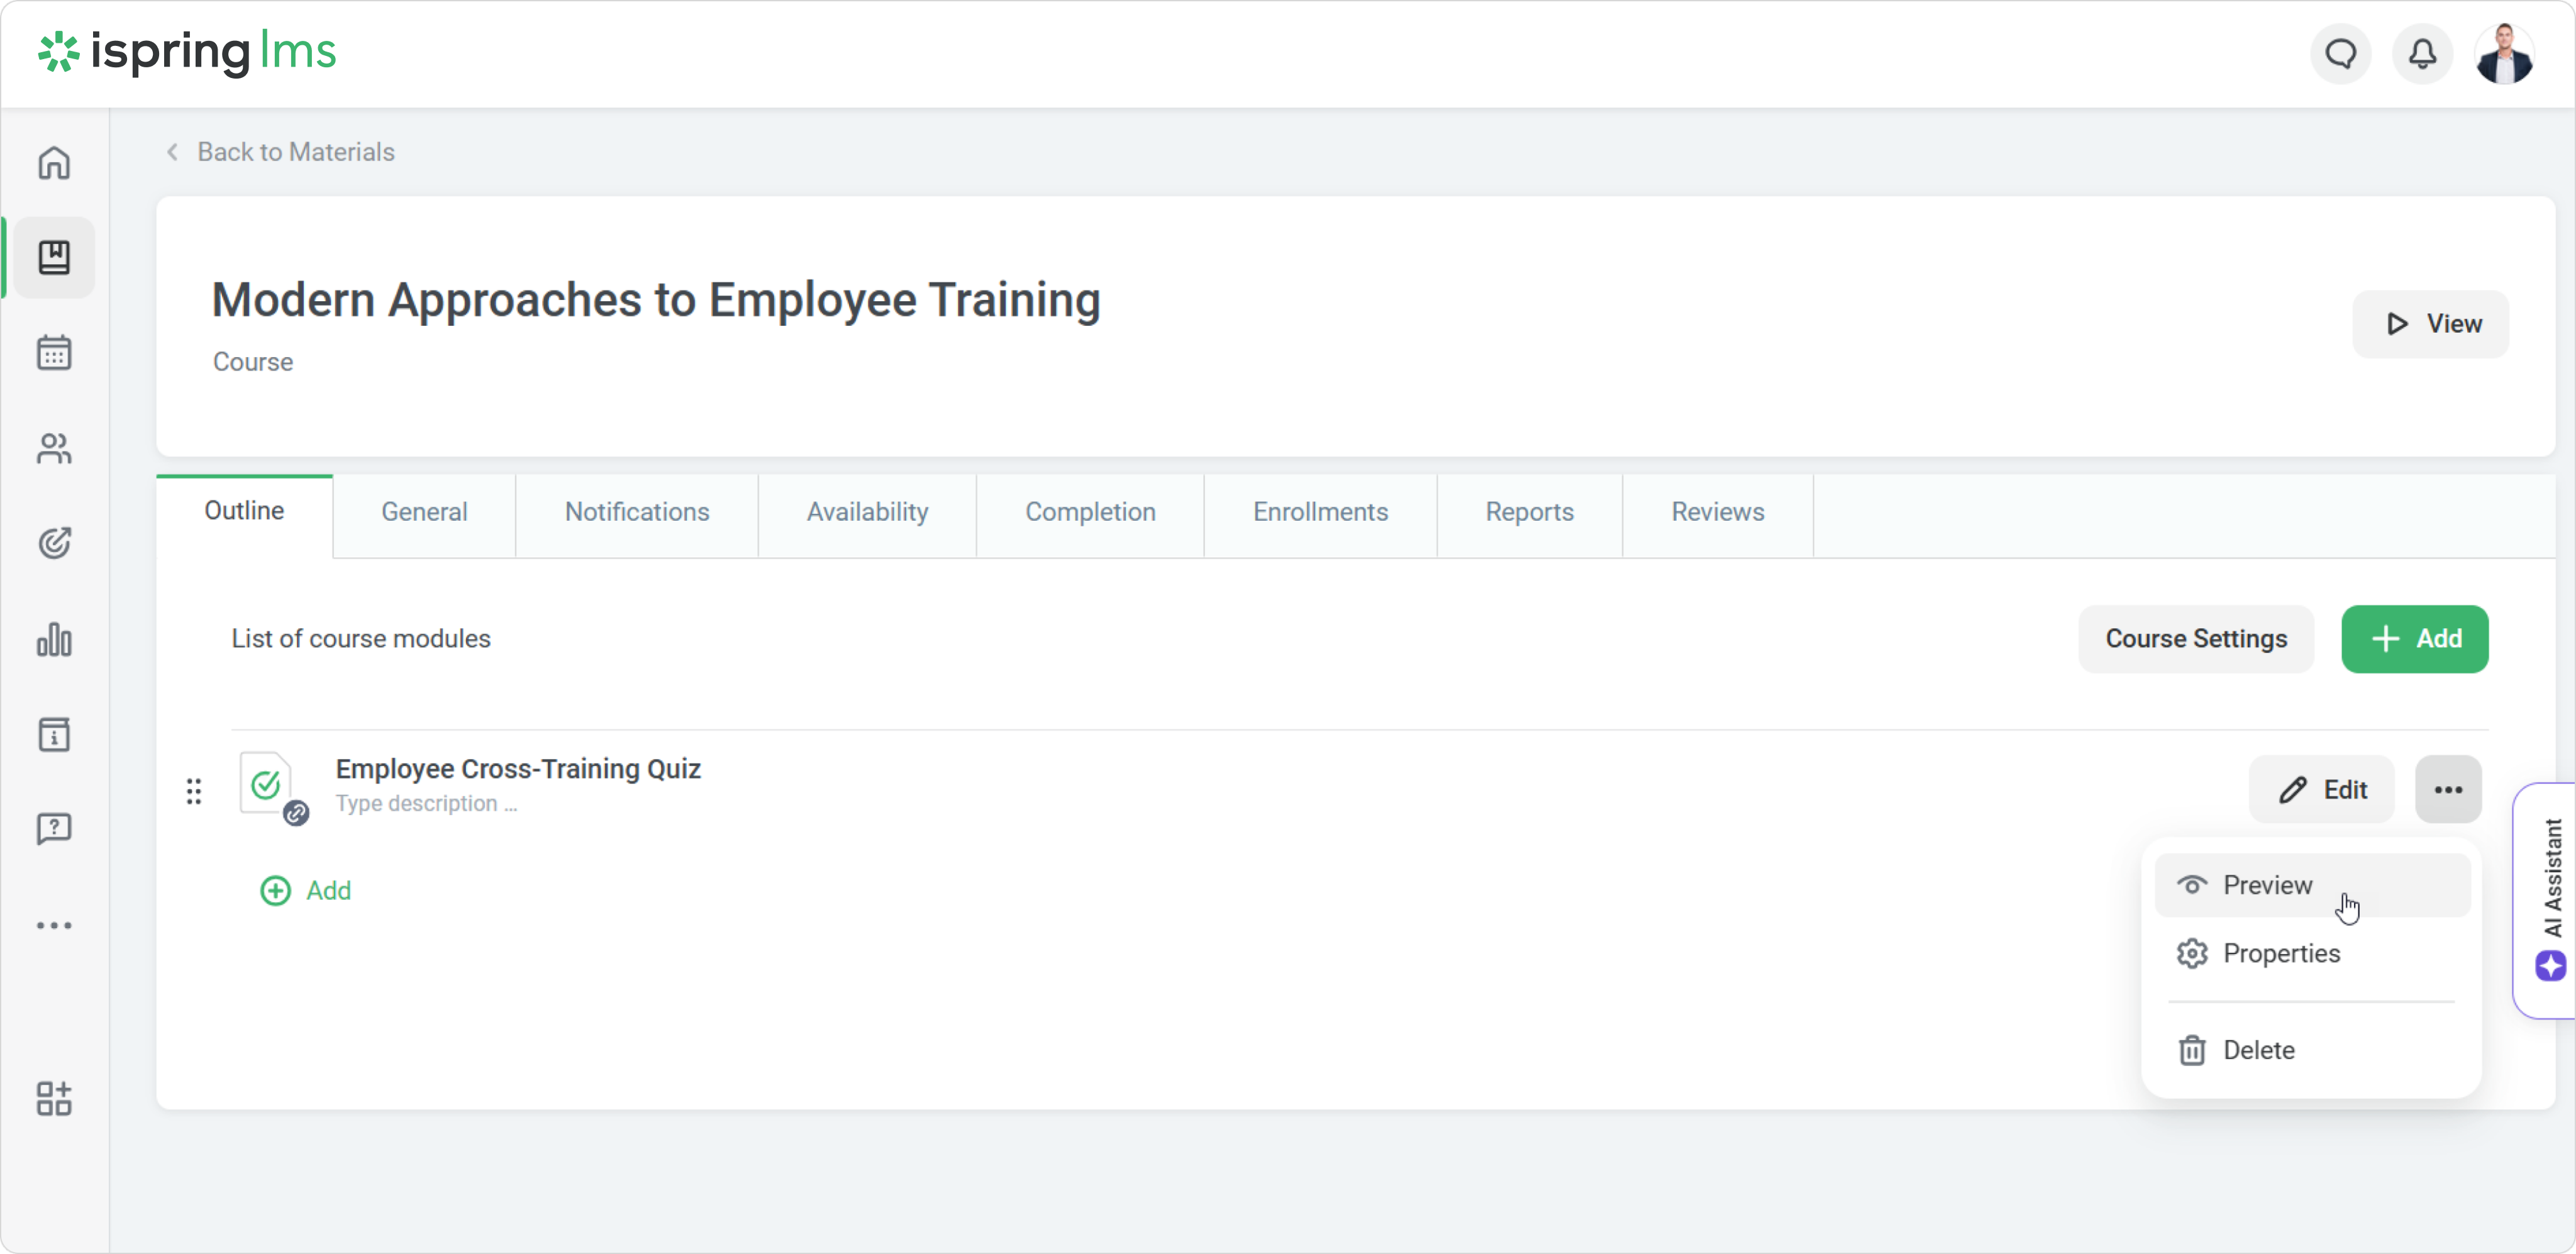Open the bar chart reports icon
Image resolution: width=2576 pixels, height=1254 pixels.
pyautogui.click(x=54, y=640)
